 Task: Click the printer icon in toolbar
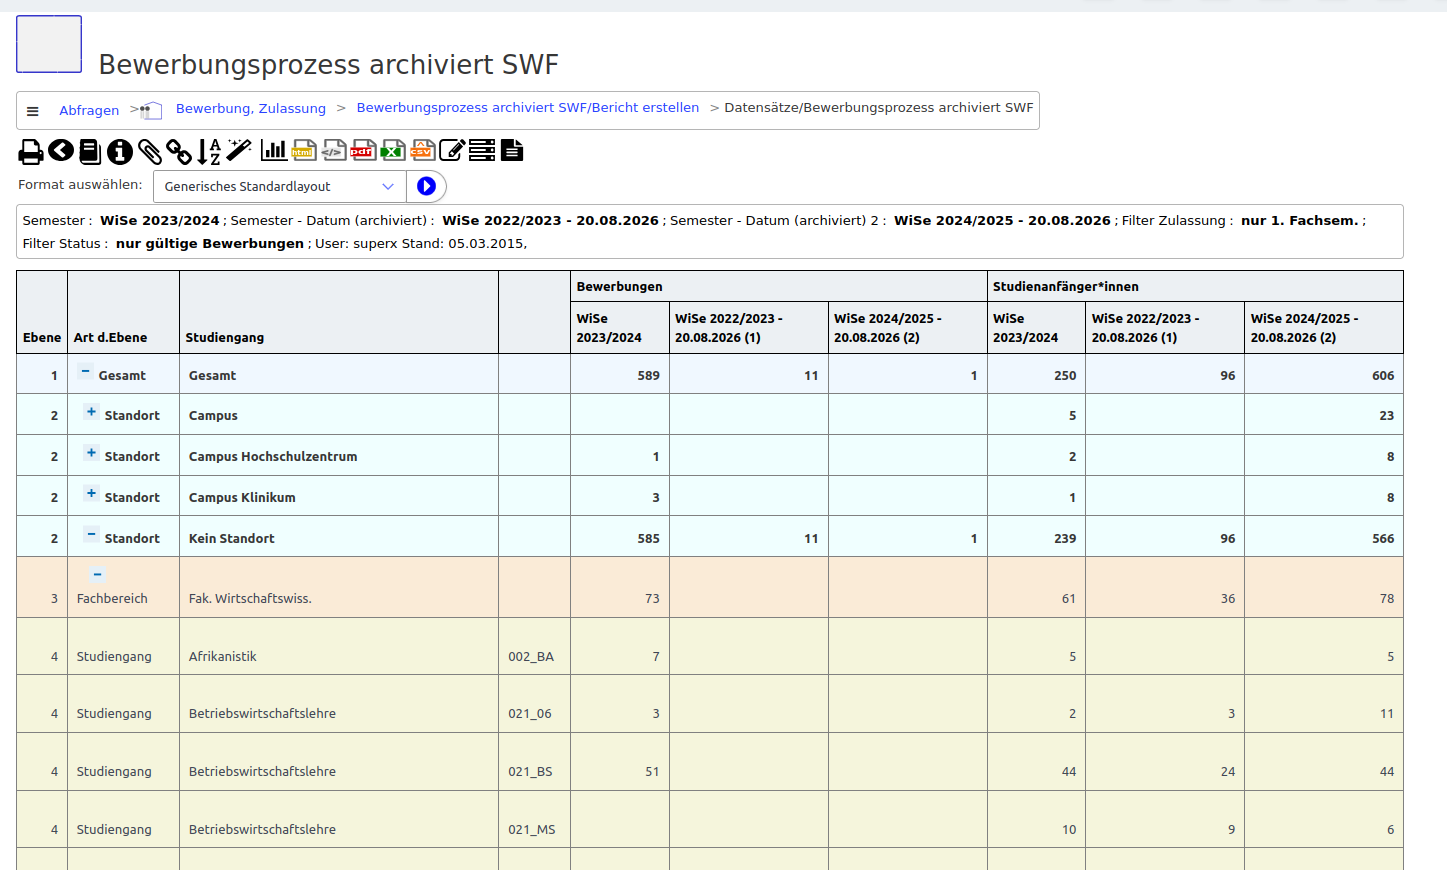[x=31, y=151]
